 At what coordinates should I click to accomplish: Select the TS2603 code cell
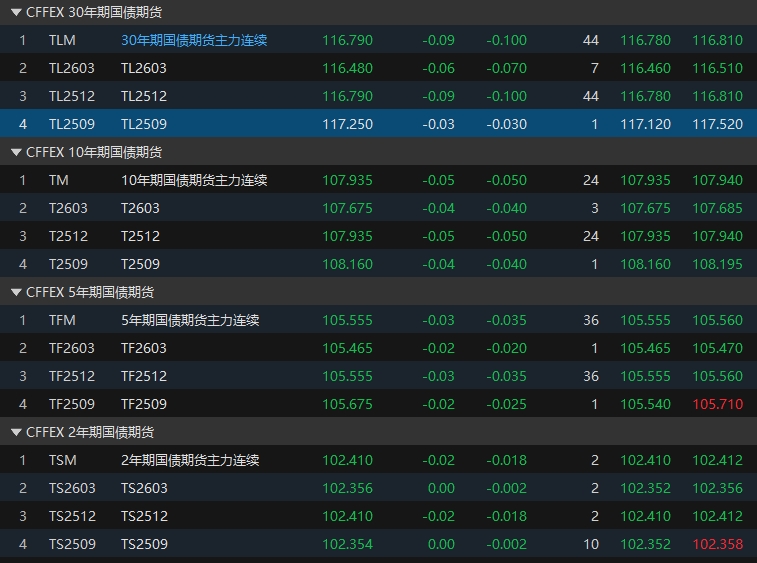[x=72, y=488]
